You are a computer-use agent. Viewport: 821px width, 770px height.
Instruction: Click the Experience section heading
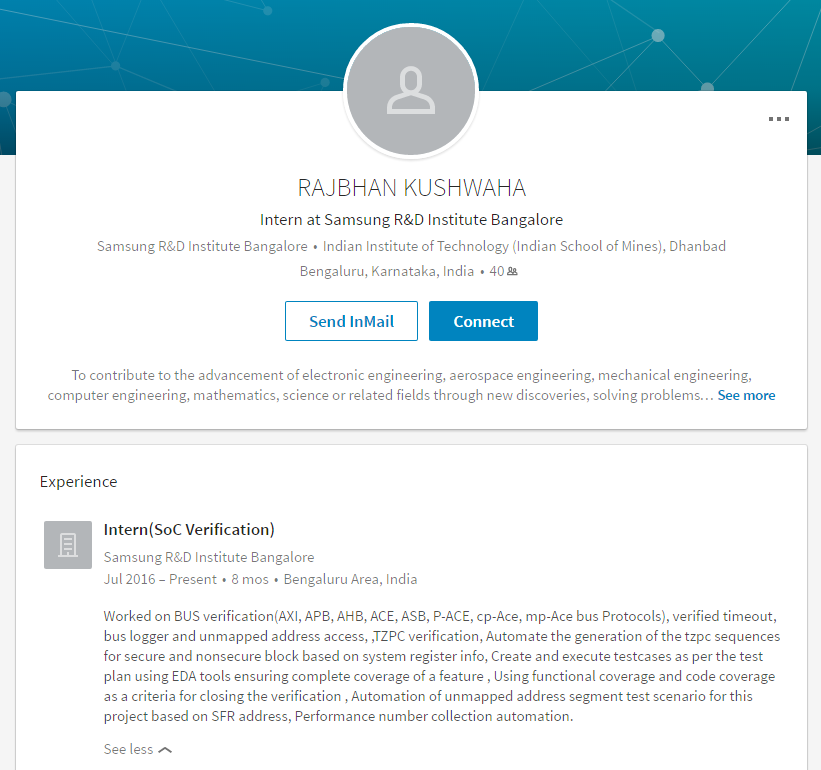[78, 481]
